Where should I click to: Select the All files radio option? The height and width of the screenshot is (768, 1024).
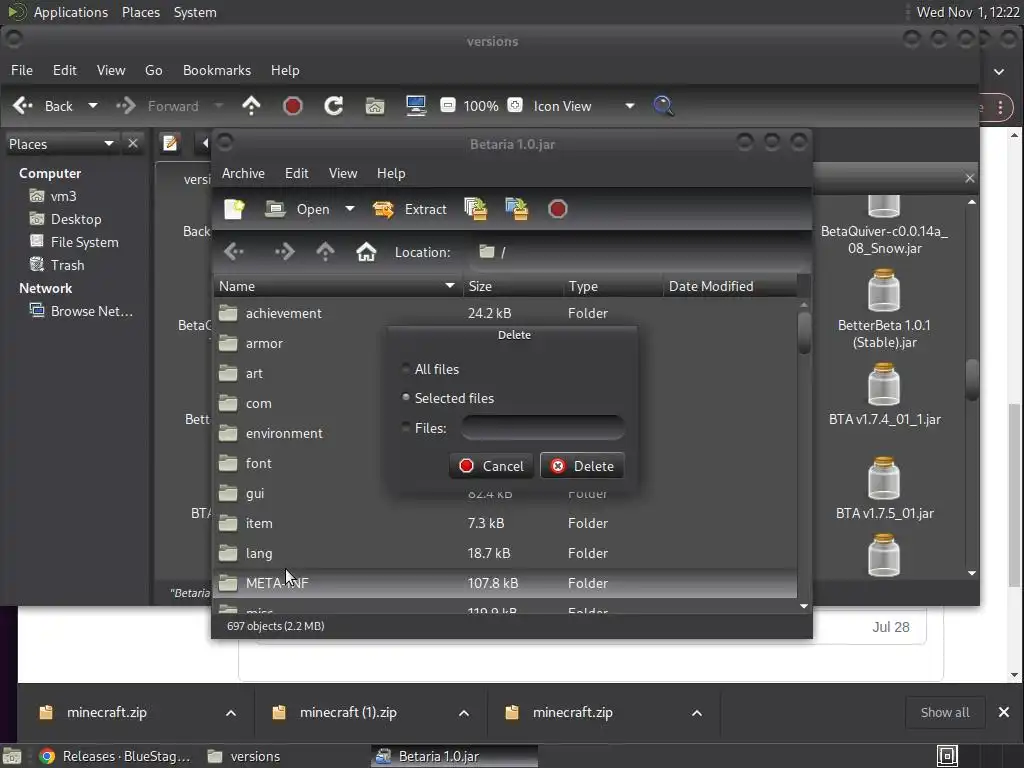(430, 369)
